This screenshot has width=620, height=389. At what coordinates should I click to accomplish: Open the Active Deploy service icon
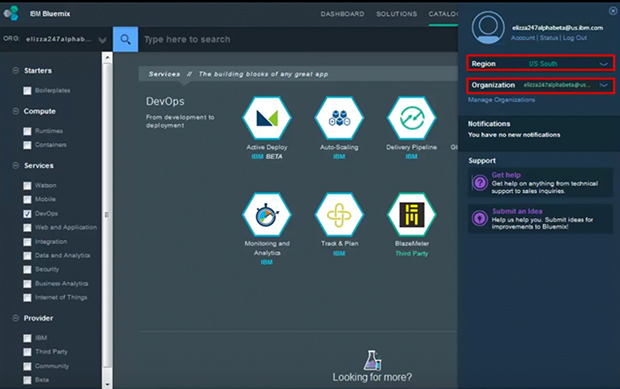[267, 118]
